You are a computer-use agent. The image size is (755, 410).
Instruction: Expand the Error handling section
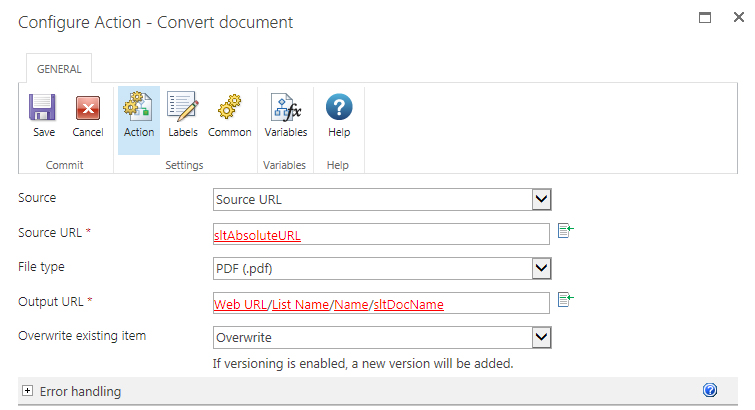27,391
